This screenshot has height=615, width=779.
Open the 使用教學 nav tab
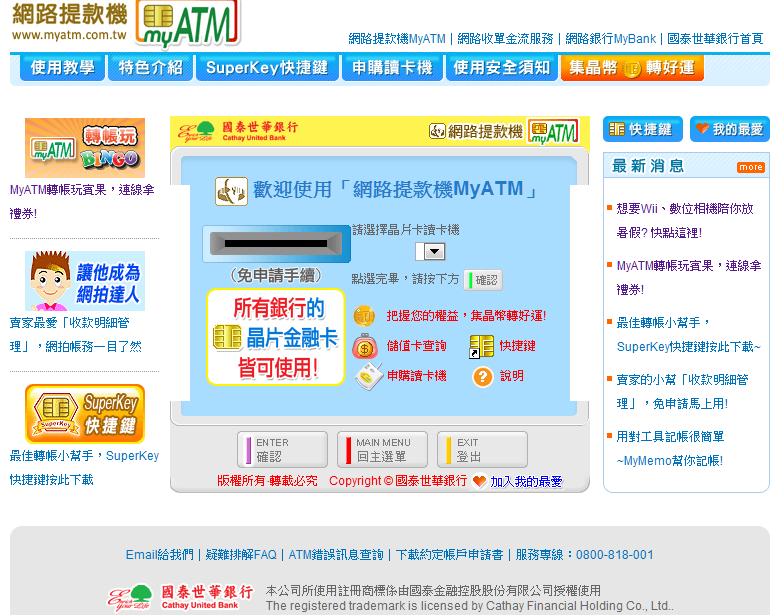click(63, 68)
